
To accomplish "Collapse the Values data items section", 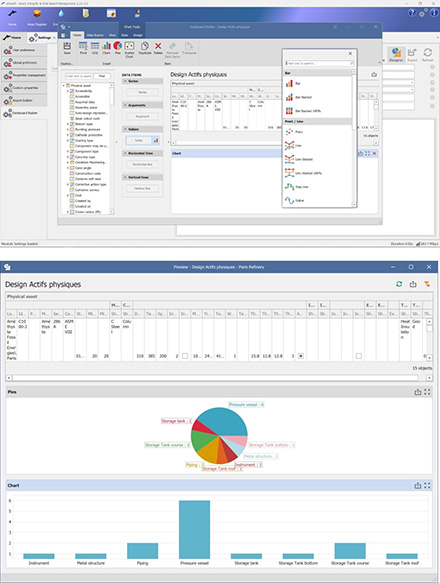I will (125, 129).
